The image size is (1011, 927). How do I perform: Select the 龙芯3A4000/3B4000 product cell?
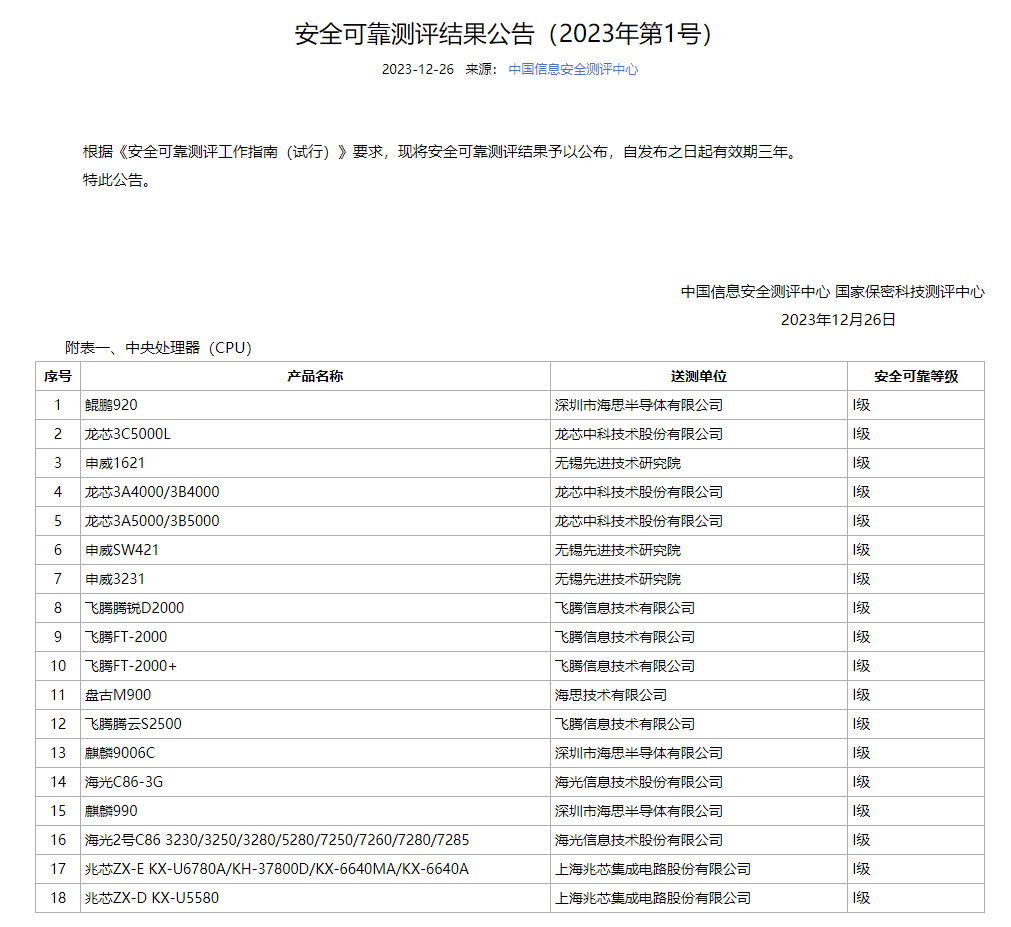[315, 493]
